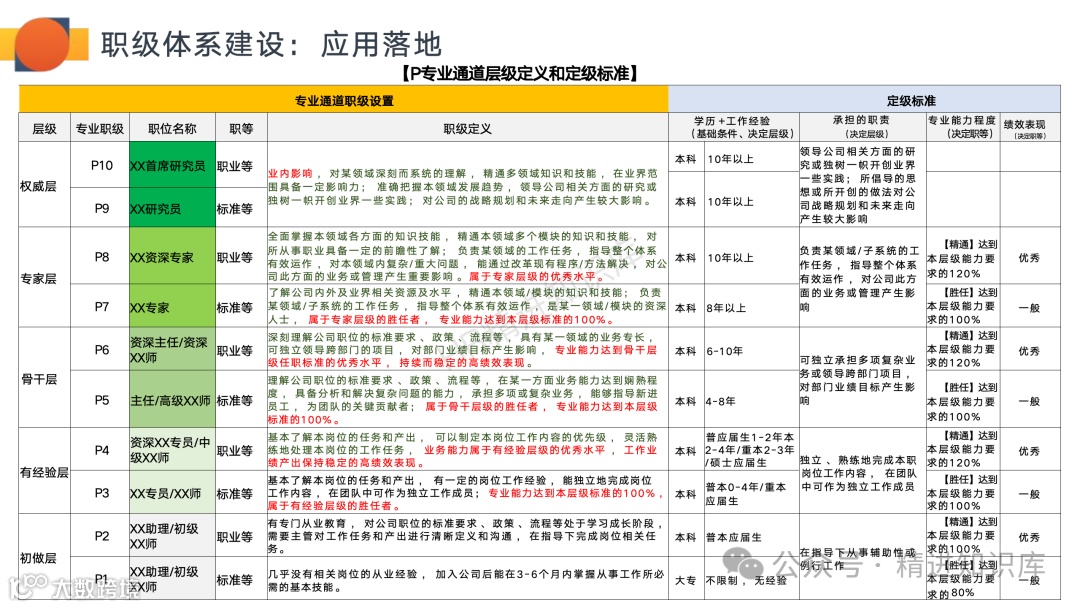
Task: Select the 层级 column header
Action: [45, 128]
